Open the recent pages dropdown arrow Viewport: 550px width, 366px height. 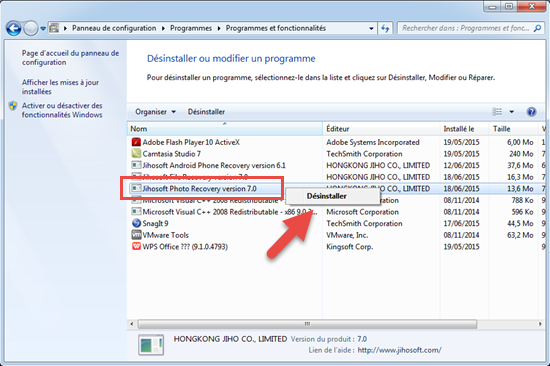click(43, 28)
